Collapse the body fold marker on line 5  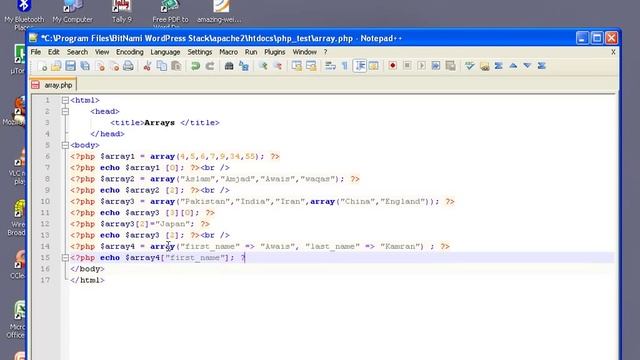tap(65, 145)
